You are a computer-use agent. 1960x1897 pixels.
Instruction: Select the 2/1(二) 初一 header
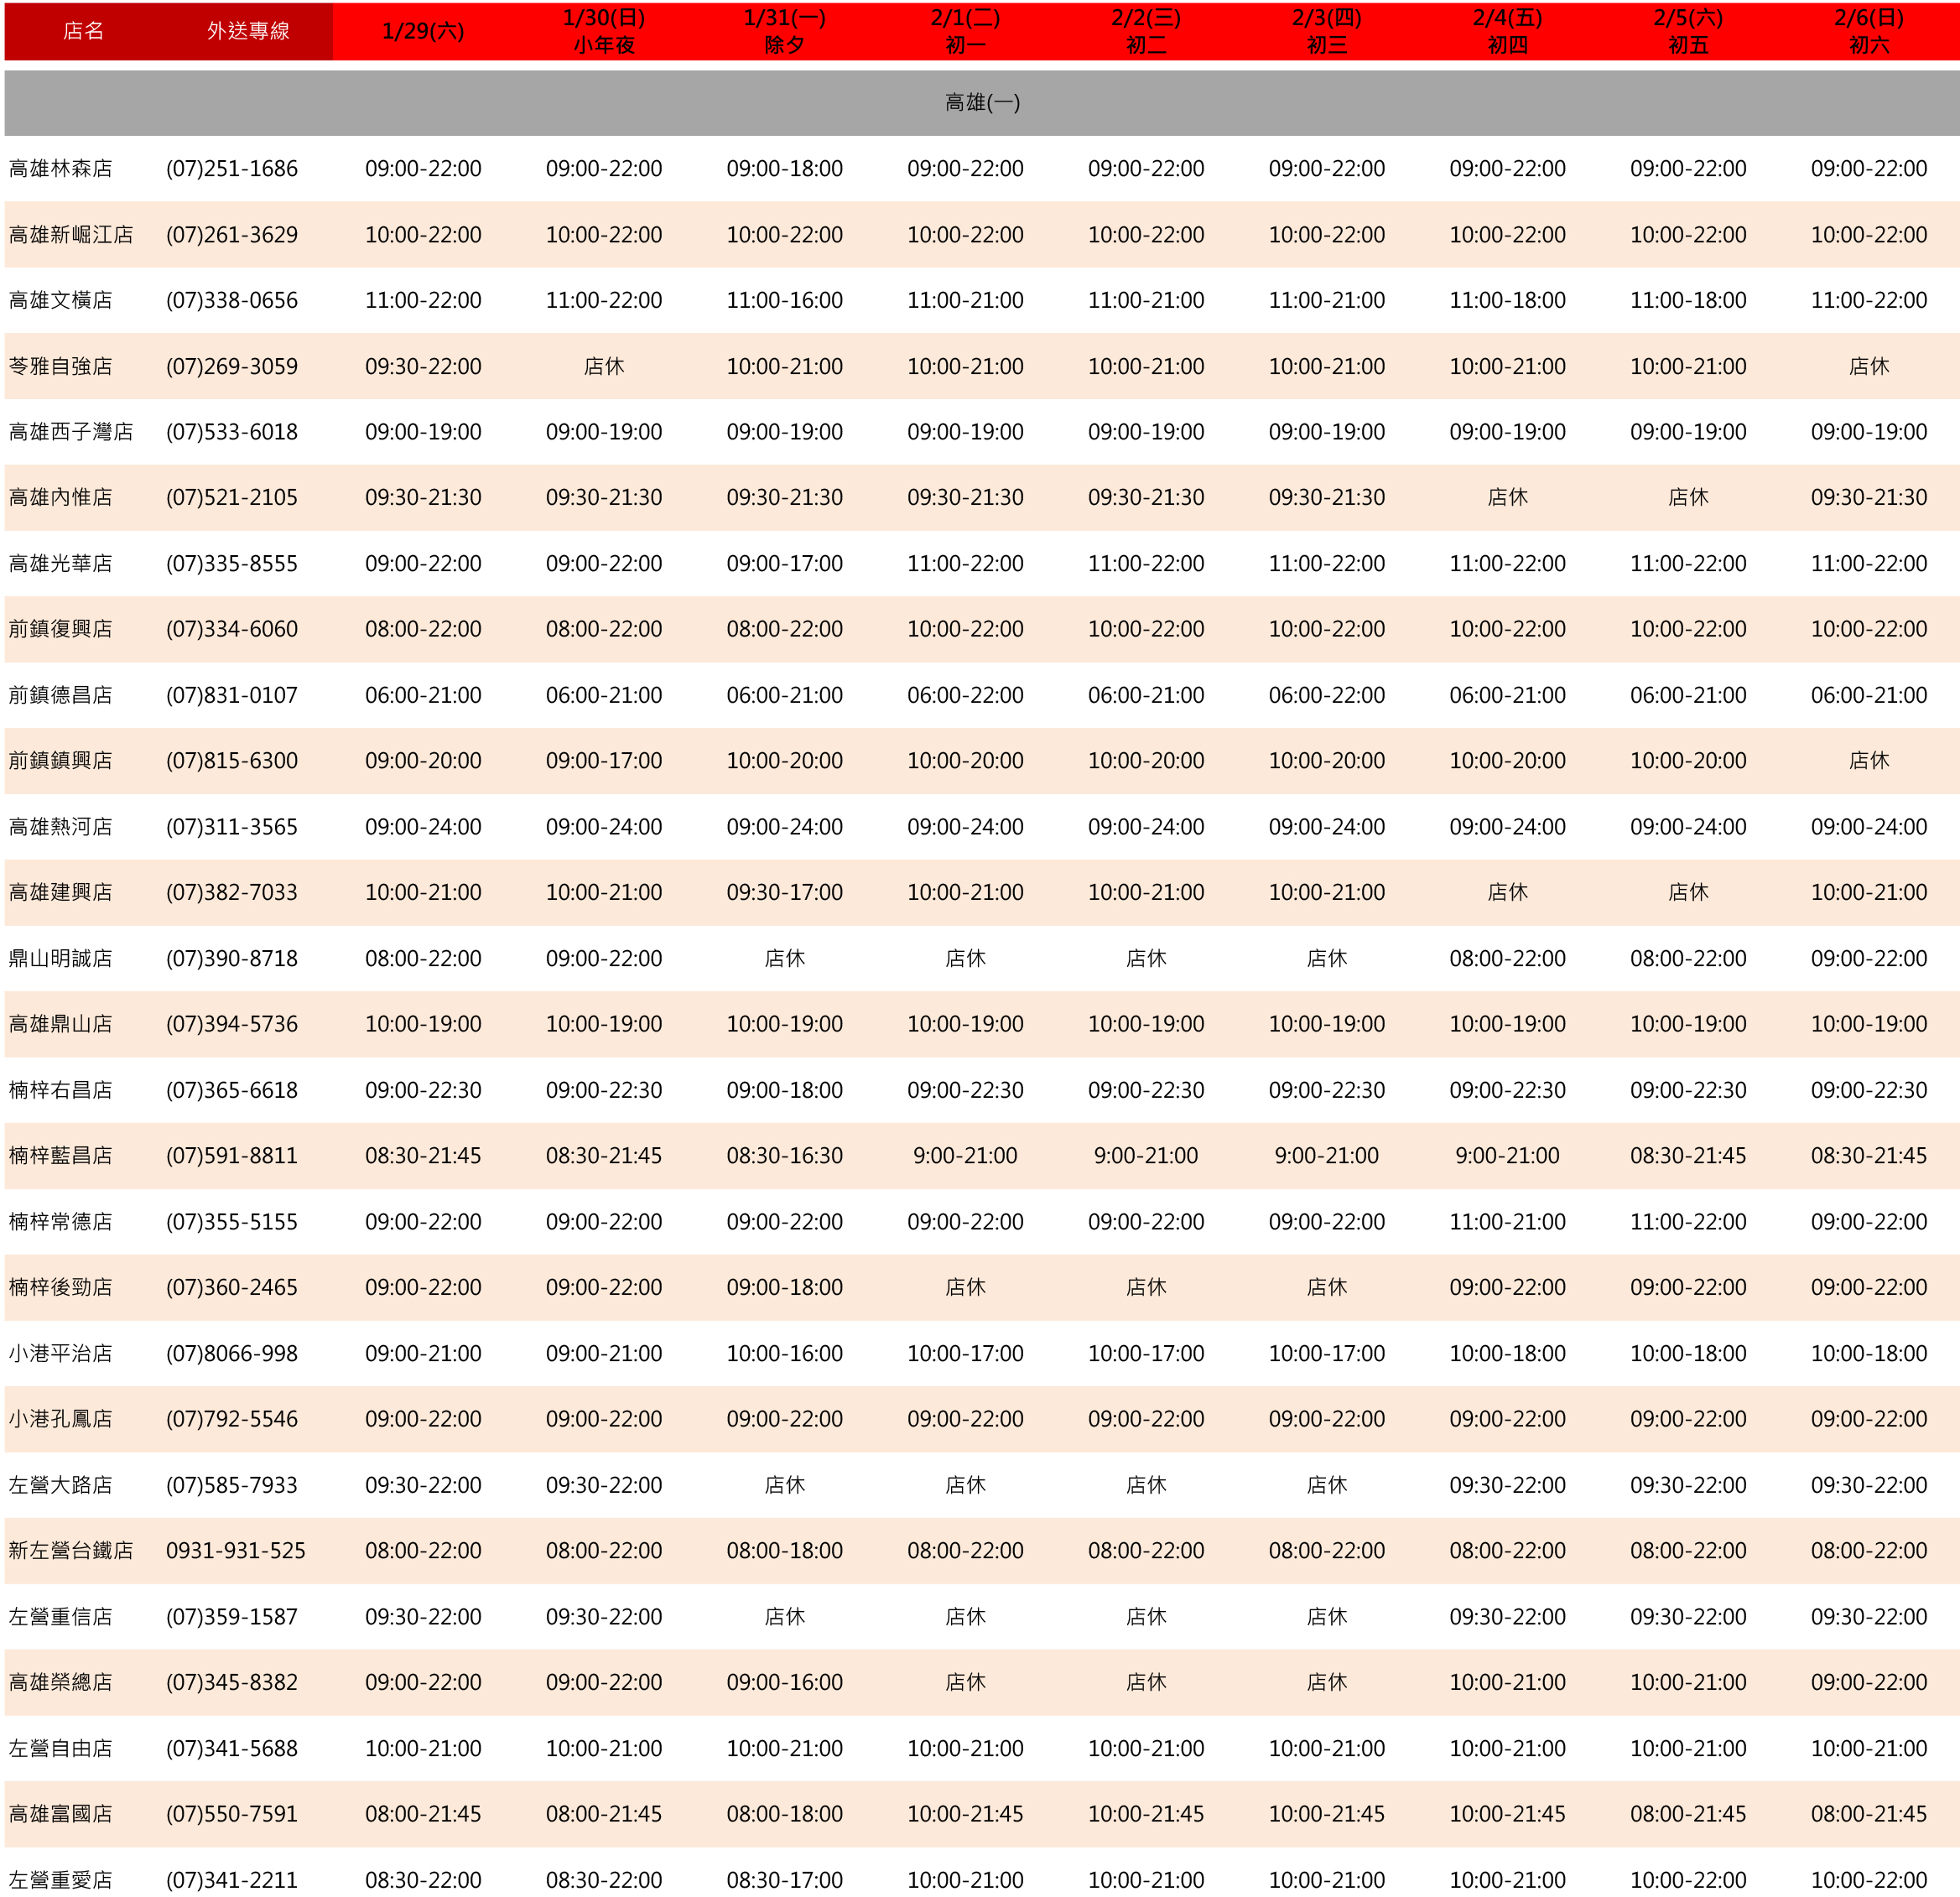coord(966,31)
